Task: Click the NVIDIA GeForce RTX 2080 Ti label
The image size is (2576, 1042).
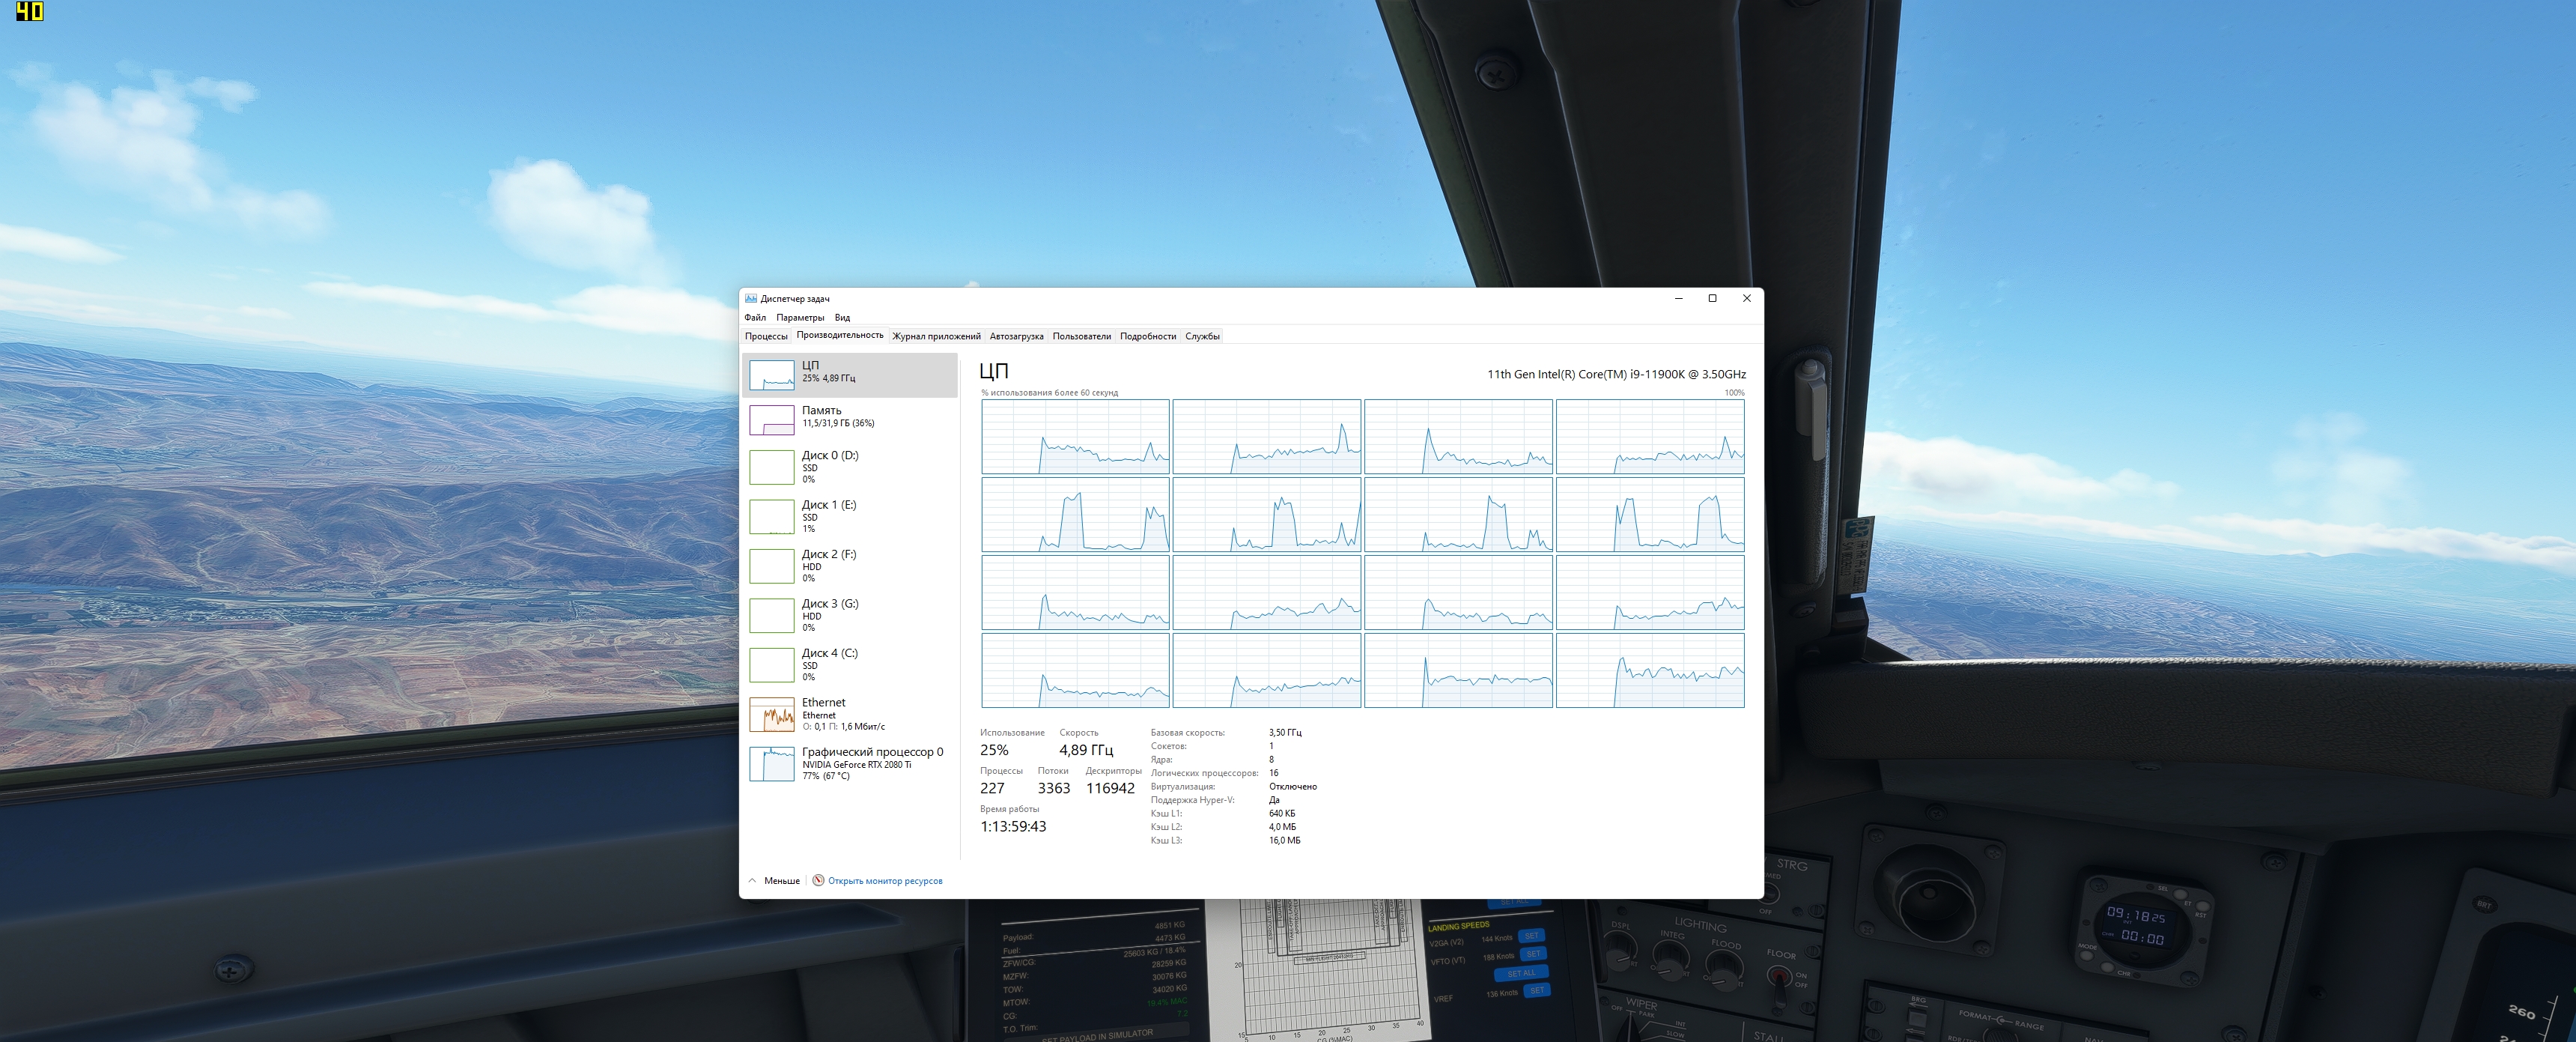Action: tap(856, 765)
